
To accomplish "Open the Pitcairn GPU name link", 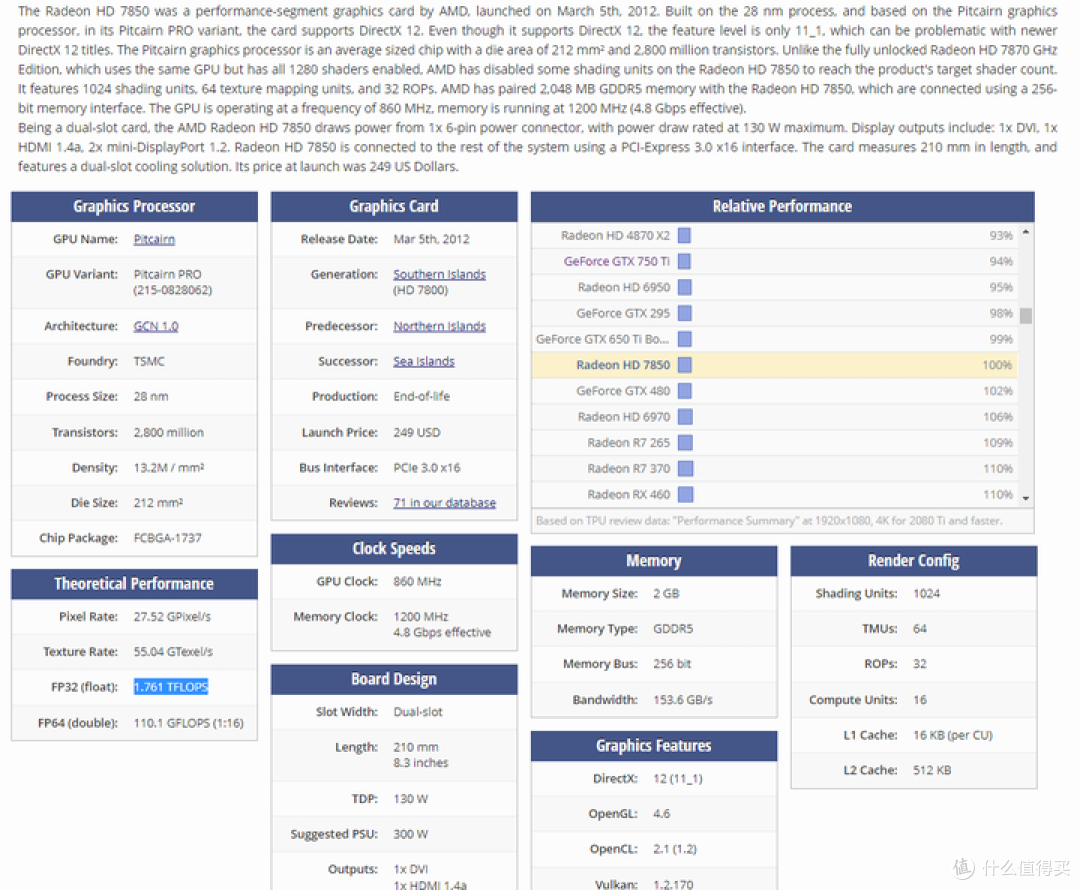I will (x=154, y=239).
